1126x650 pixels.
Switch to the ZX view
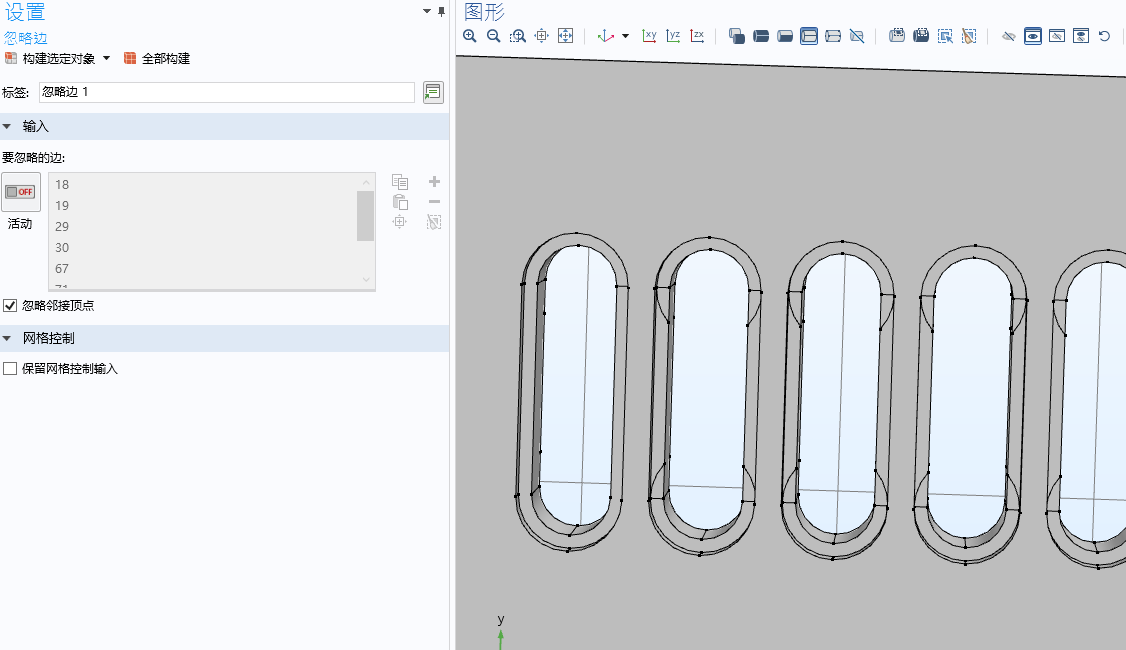697,36
